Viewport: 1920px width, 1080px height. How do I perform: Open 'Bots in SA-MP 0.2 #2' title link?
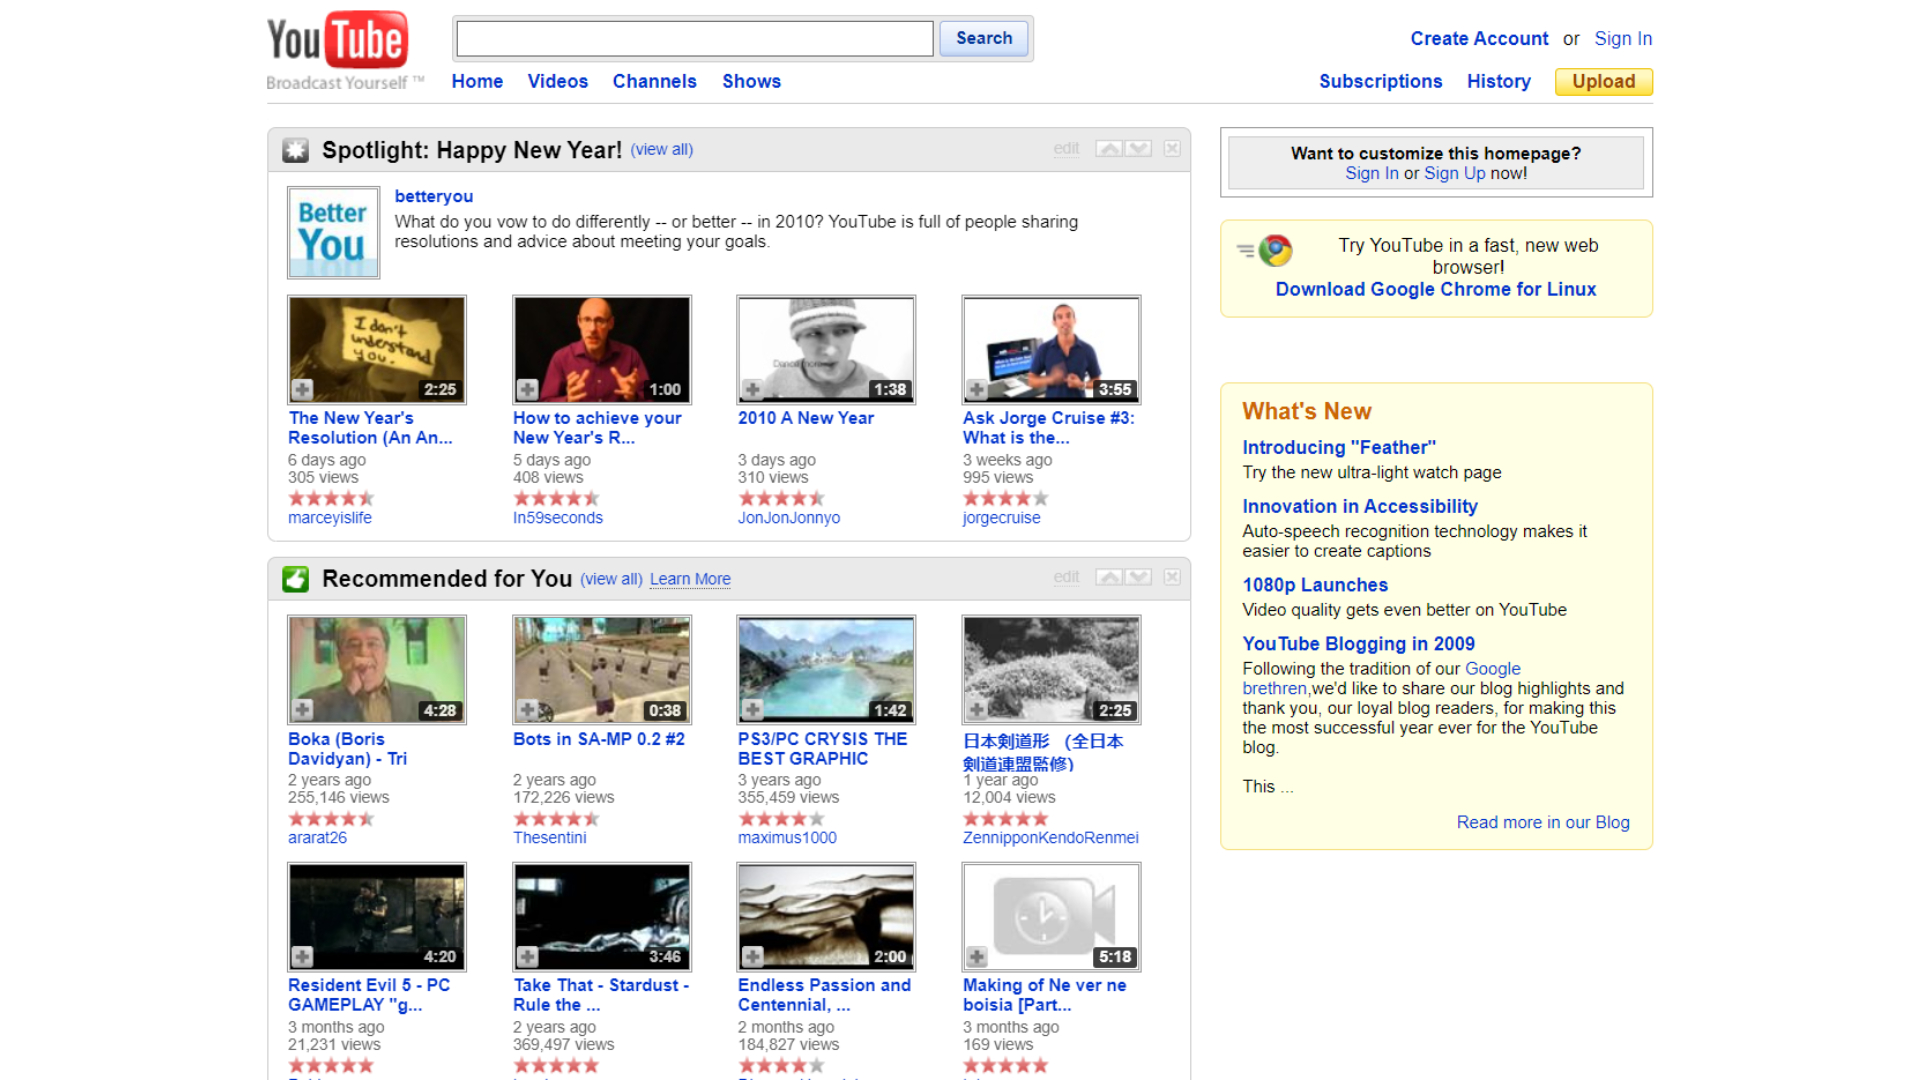pyautogui.click(x=599, y=739)
